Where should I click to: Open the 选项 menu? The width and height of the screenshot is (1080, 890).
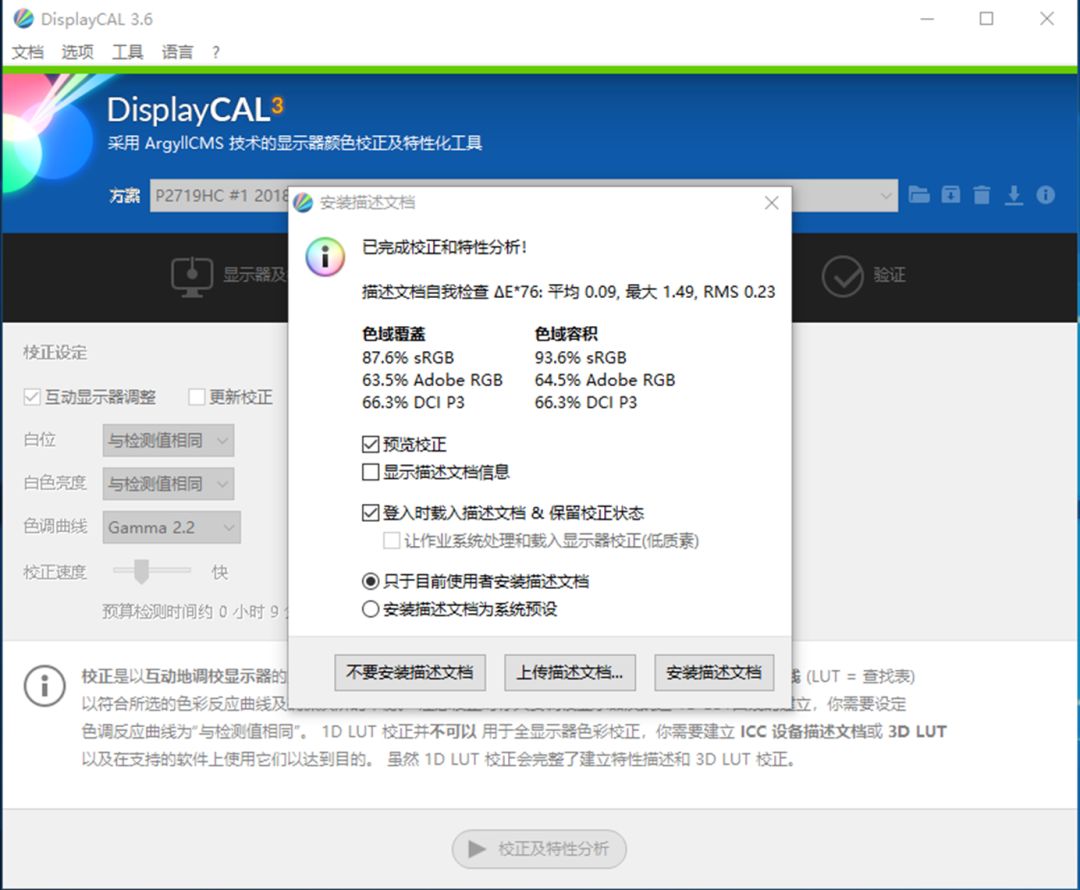pos(77,52)
